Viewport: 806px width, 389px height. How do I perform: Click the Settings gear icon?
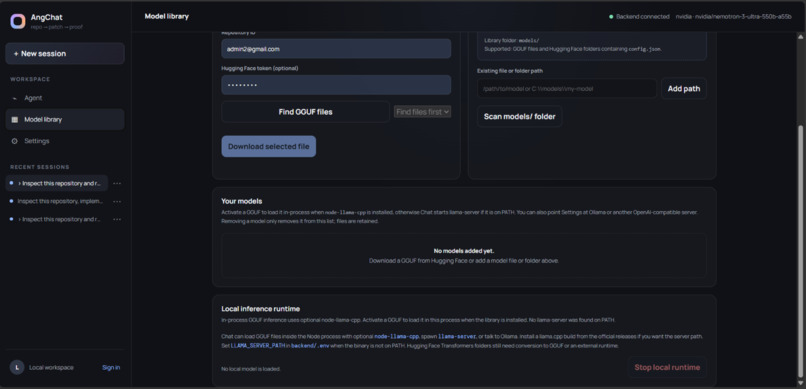point(14,141)
